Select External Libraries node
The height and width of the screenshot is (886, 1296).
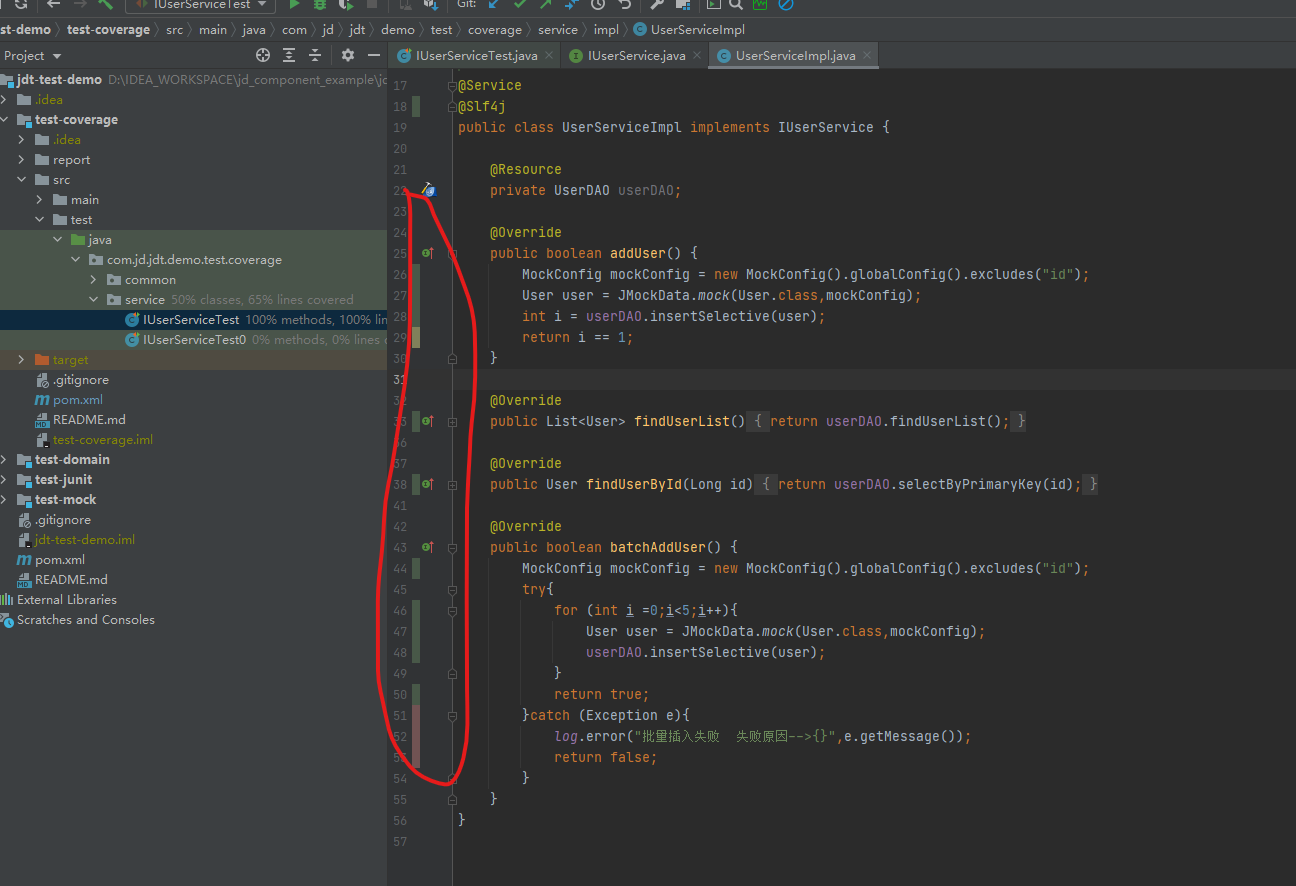[x=67, y=600]
